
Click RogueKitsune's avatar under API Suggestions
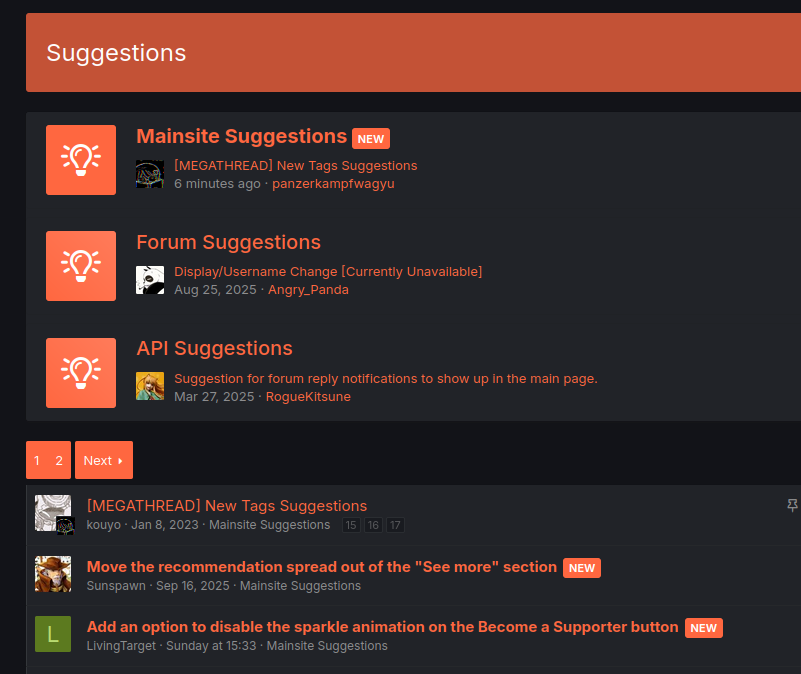[150, 386]
